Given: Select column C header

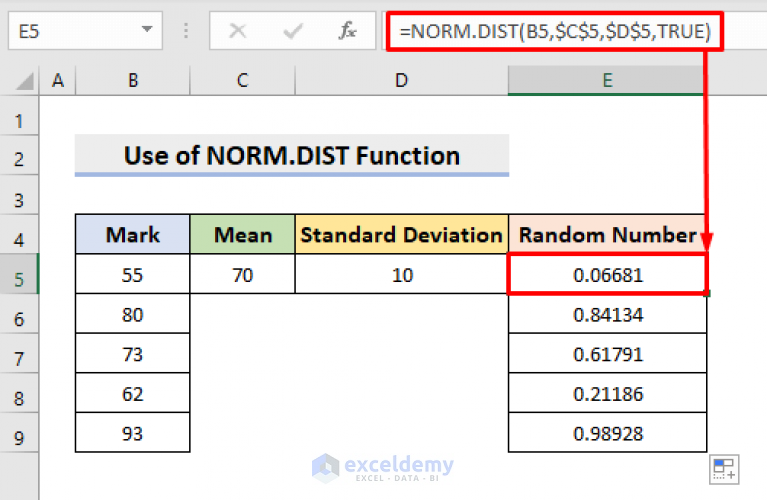Looking at the screenshot, I should coord(243,80).
